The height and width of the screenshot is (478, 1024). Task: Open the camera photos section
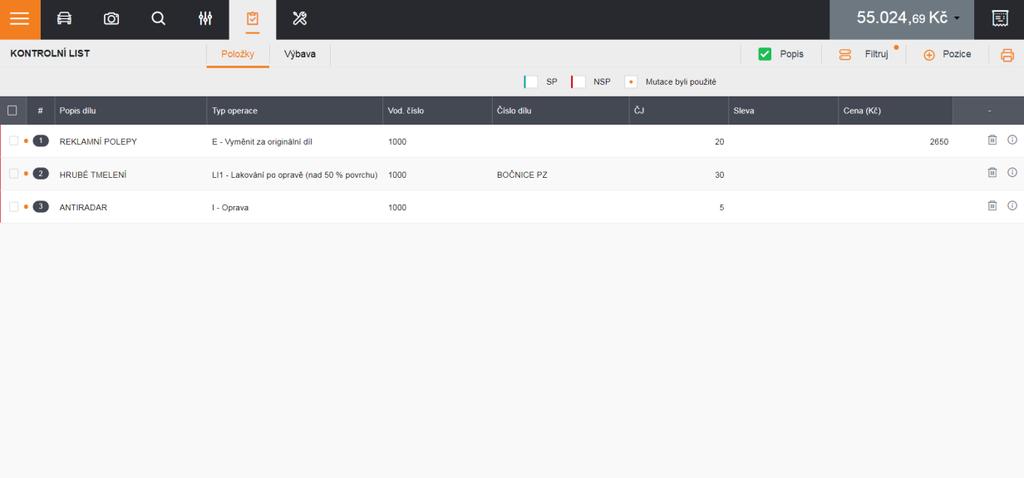112,19
